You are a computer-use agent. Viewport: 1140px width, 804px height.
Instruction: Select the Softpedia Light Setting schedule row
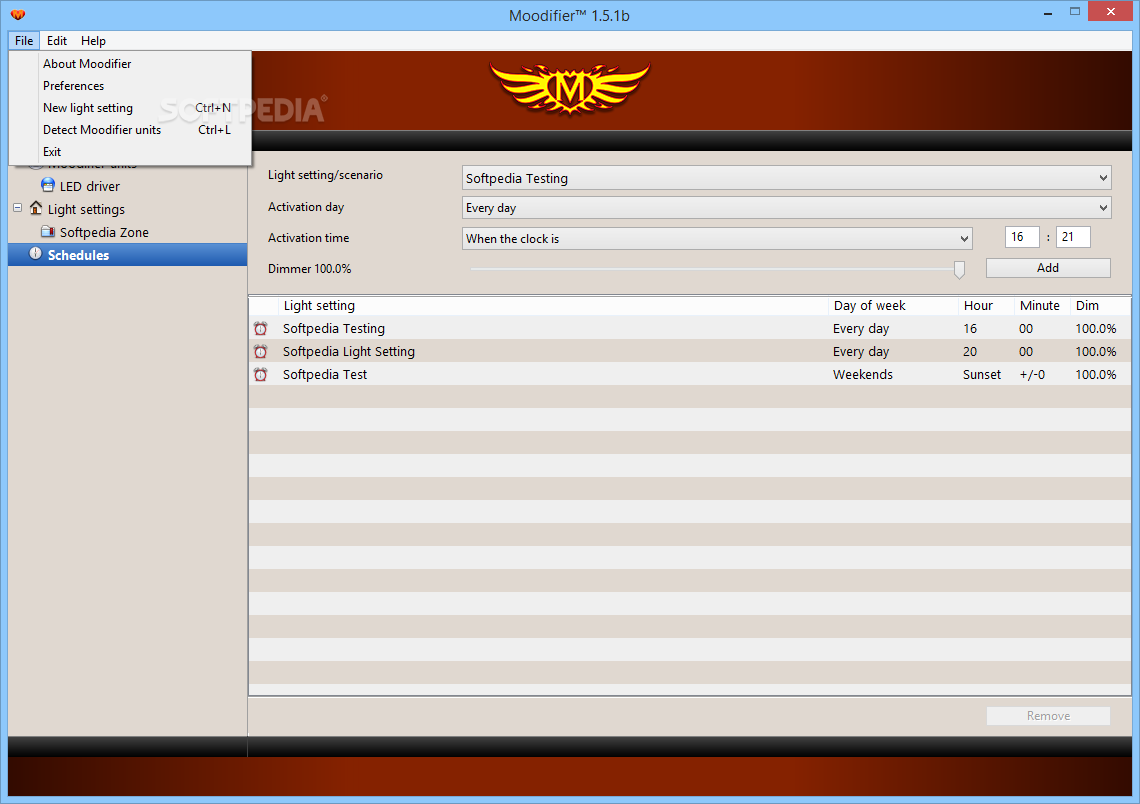click(690, 351)
